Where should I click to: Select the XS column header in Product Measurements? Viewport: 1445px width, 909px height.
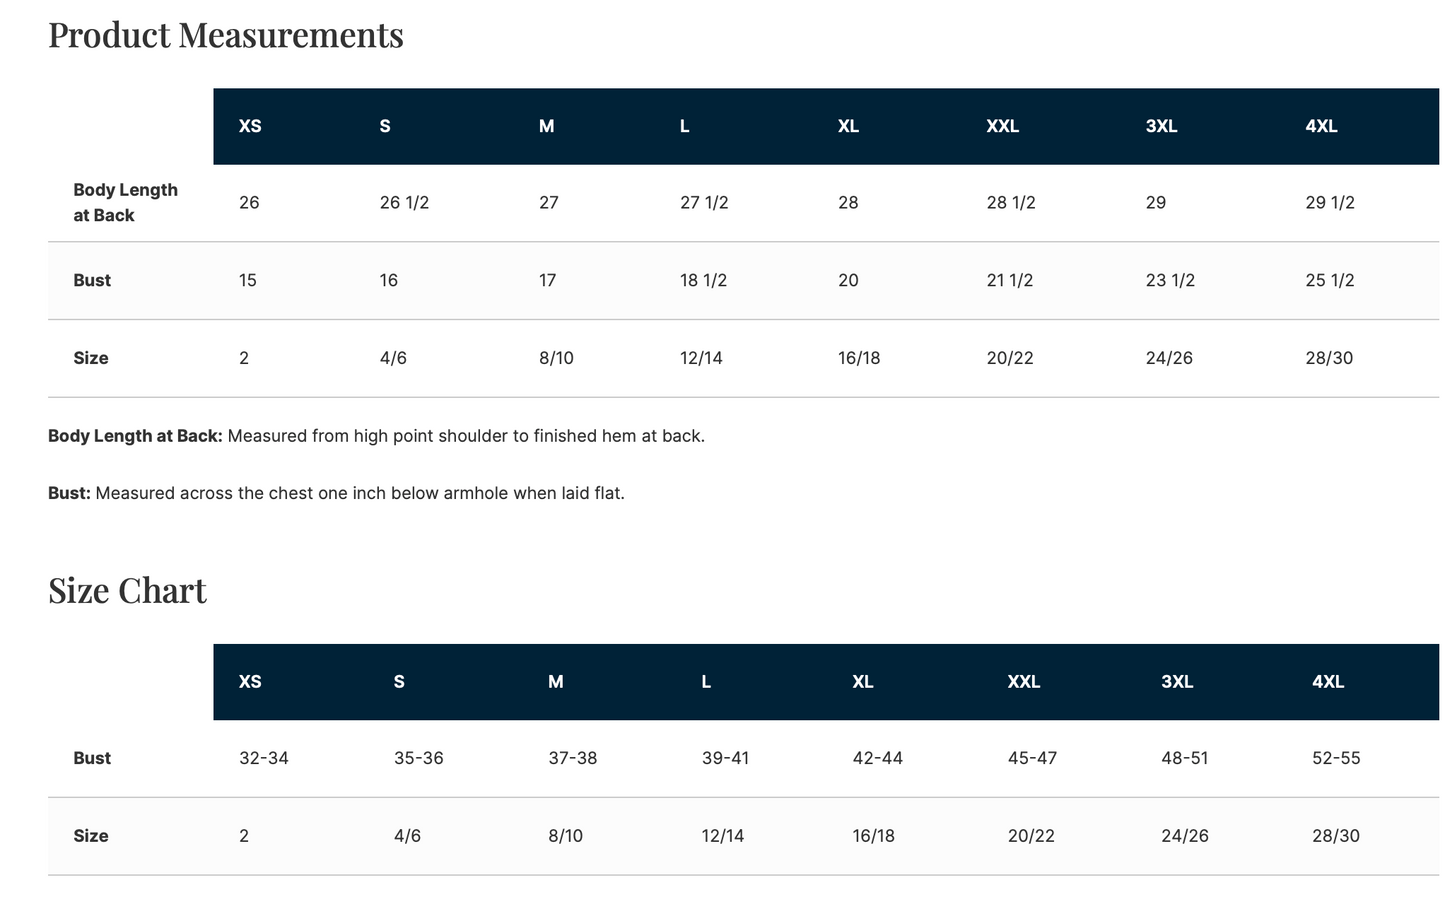click(x=250, y=126)
